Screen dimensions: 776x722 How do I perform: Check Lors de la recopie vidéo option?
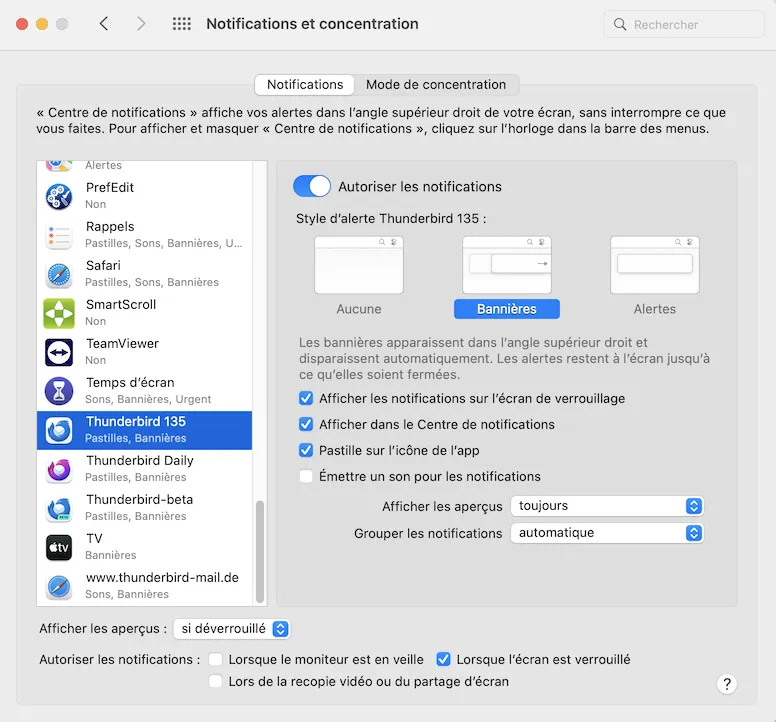(215, 681)
